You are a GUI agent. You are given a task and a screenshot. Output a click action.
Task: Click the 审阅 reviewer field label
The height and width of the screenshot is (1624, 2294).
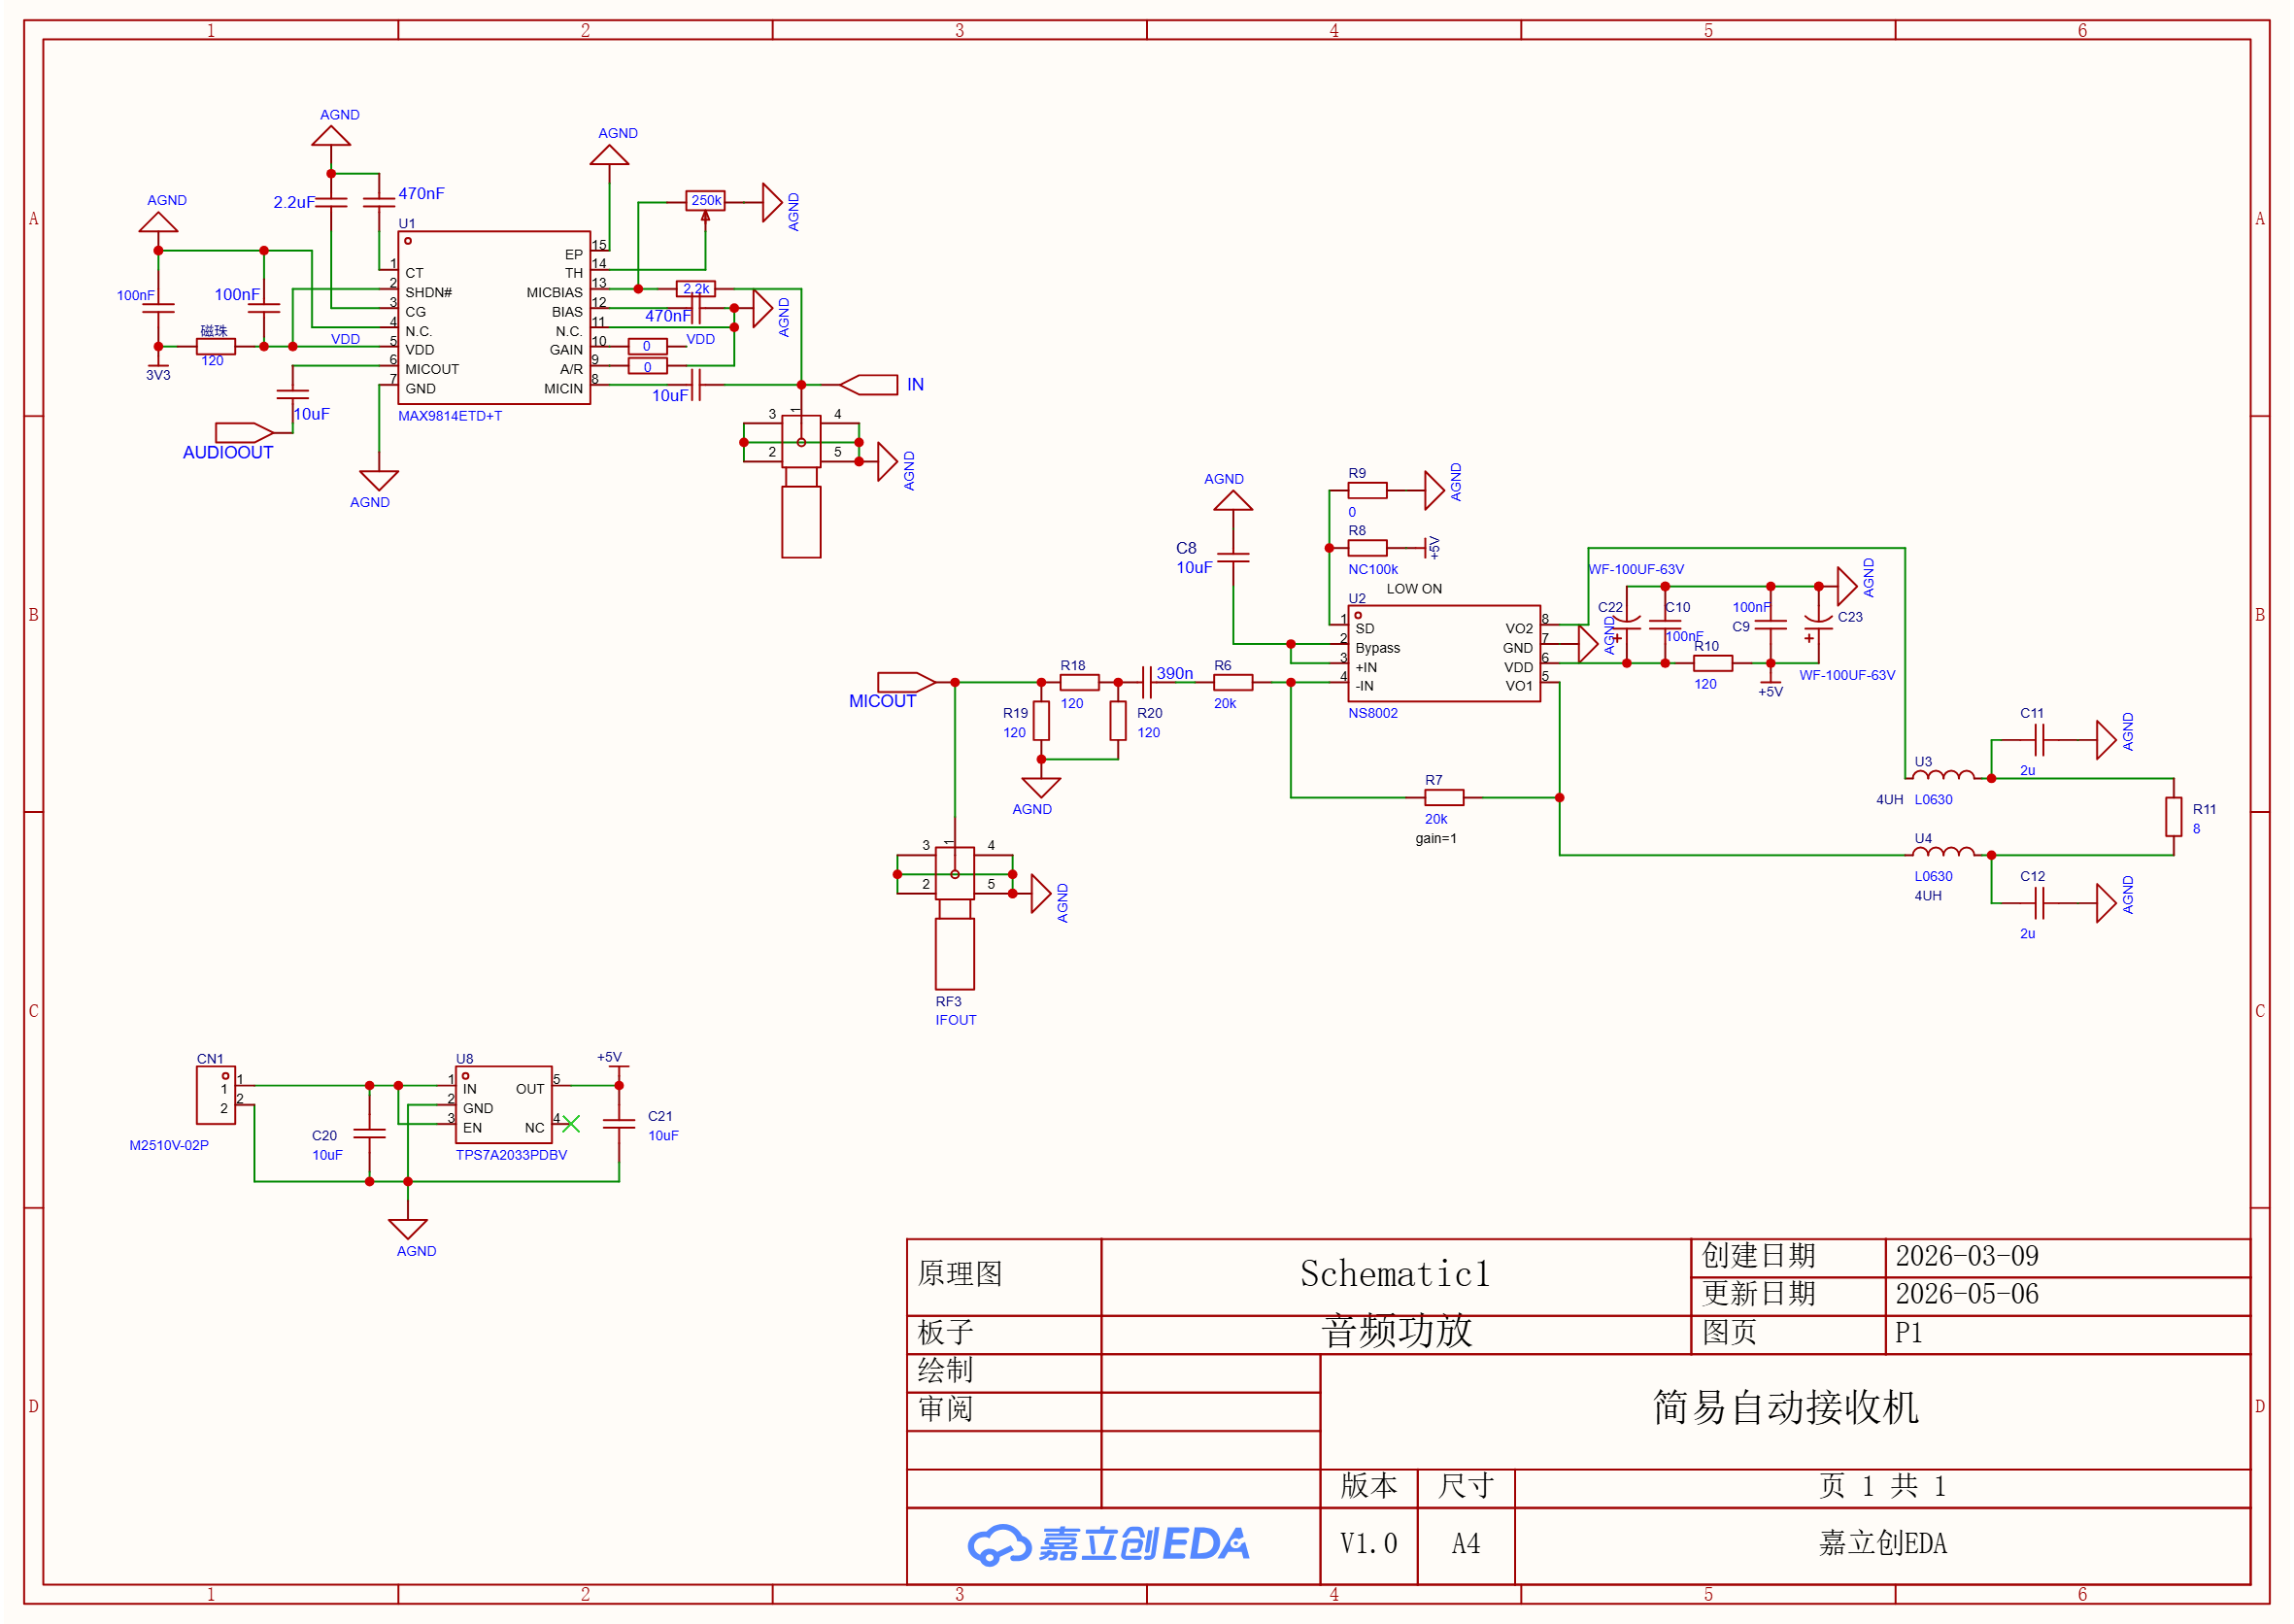[x=945, y=1409]
